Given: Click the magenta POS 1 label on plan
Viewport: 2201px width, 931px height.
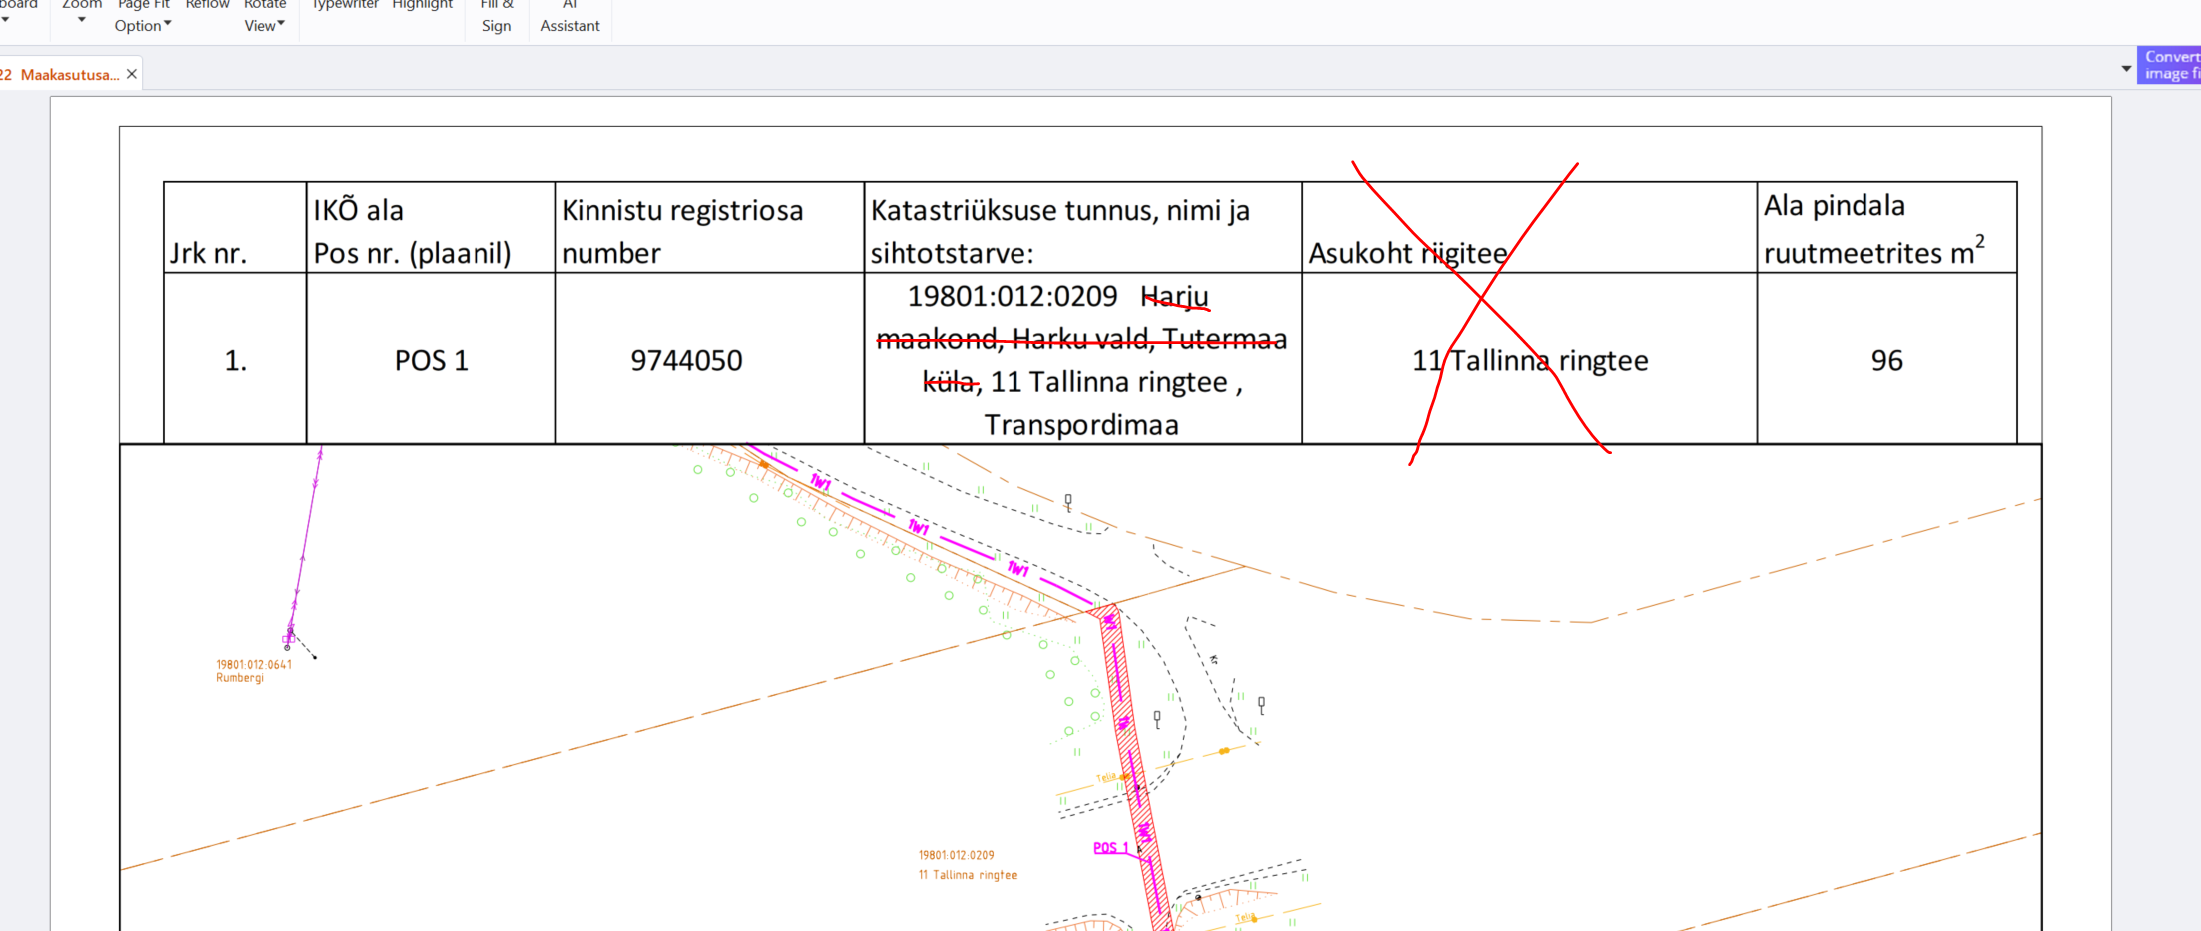Looking at the screenshot, I should pyautogui.click(x=1109, y=848).
